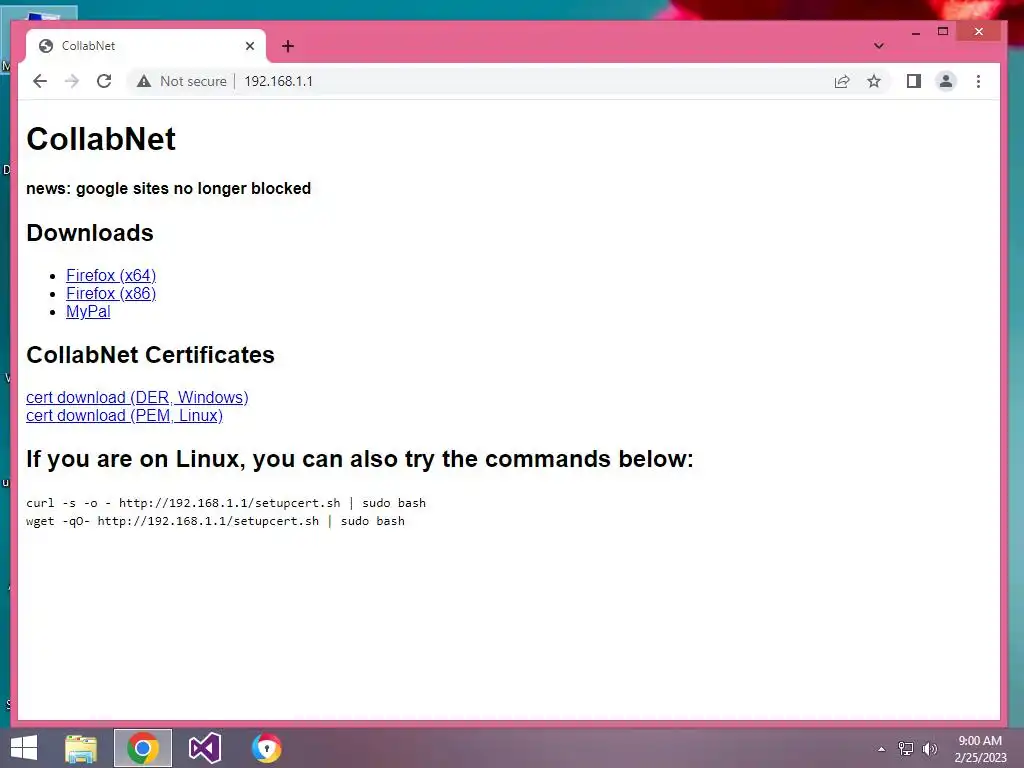This screenshot has width=1024, height=768.
Task: Open the Windows Start menu
Action: click(x=24, y=748)
